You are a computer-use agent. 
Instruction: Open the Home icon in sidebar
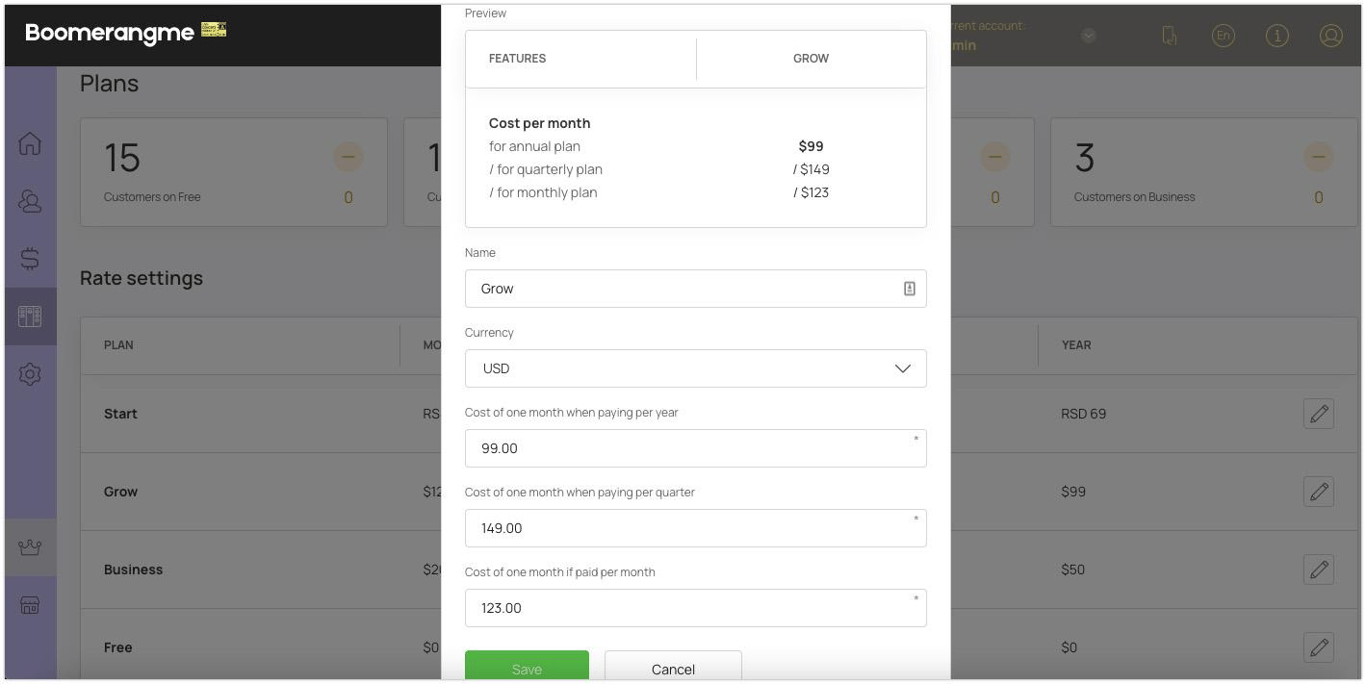[30, 144]
